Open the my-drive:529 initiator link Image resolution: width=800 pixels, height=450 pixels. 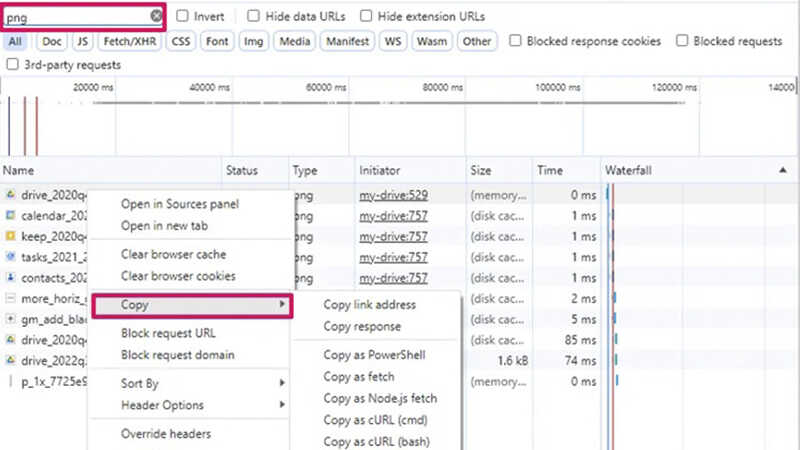pos(393,194)
